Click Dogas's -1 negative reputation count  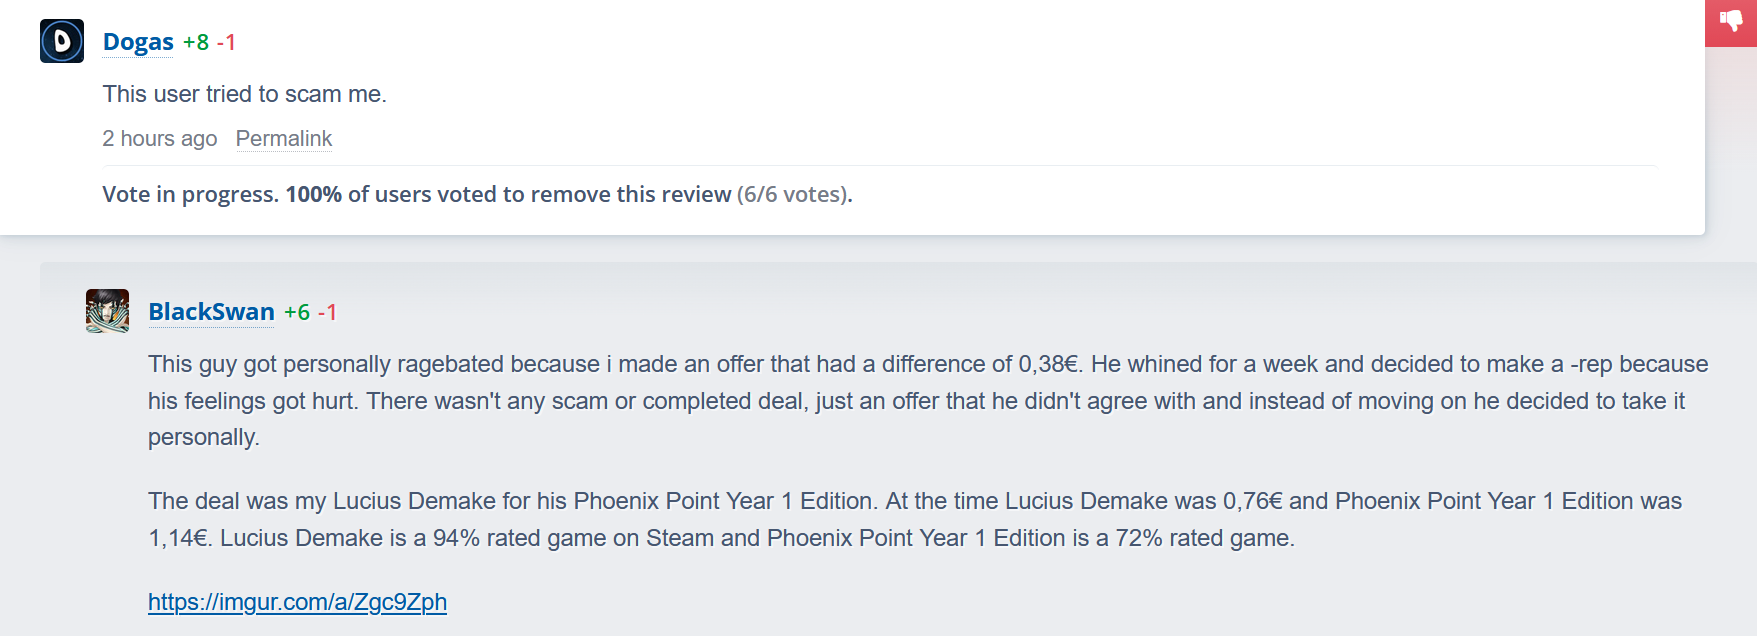(x=226, y=42)
